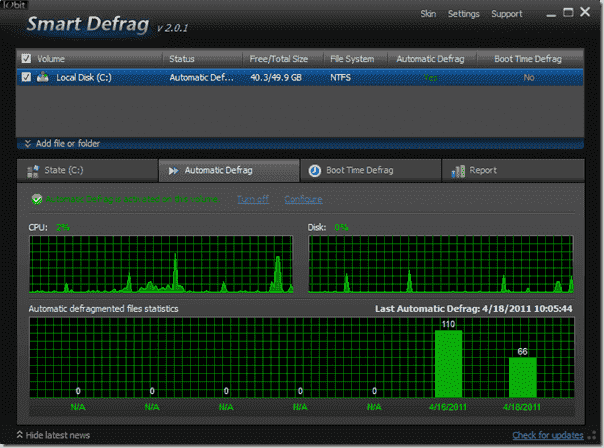Click the Boot Time Defrag column header
Screen dimensions: 604x448
[x=528, y=59]
